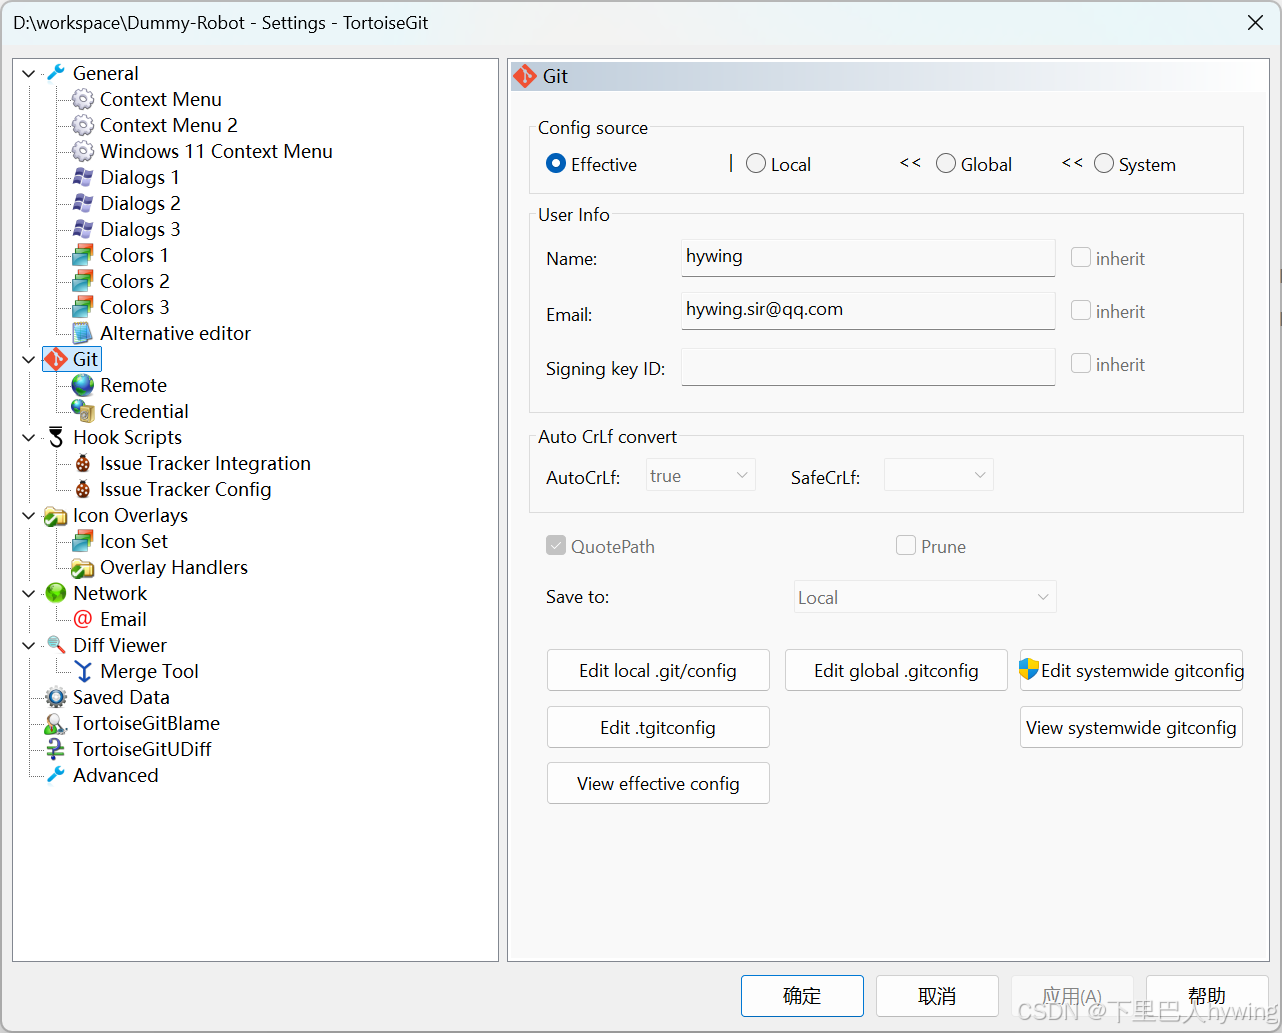Click the Colors 3 palette icon
Screen dimensions: 1282x1033
(x=83, y=307)
